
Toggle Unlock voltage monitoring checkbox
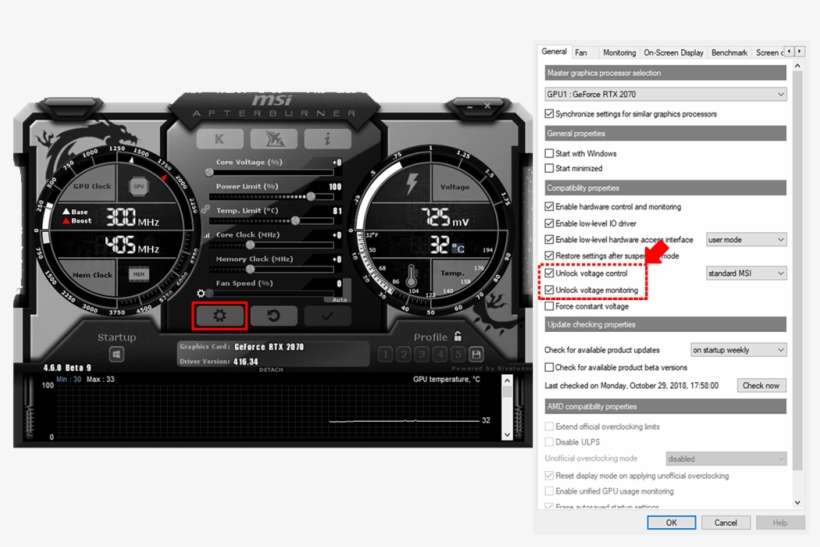tap(549, 290)
